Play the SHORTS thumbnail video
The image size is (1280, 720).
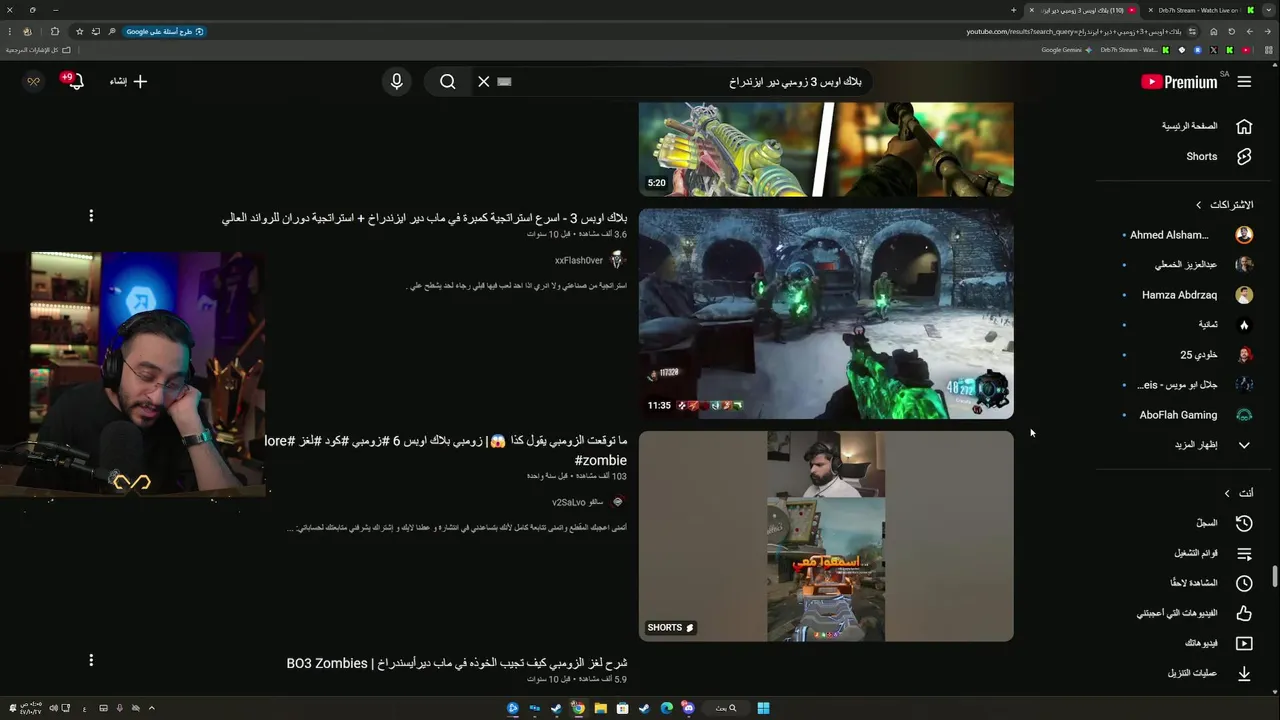[826, 536]
